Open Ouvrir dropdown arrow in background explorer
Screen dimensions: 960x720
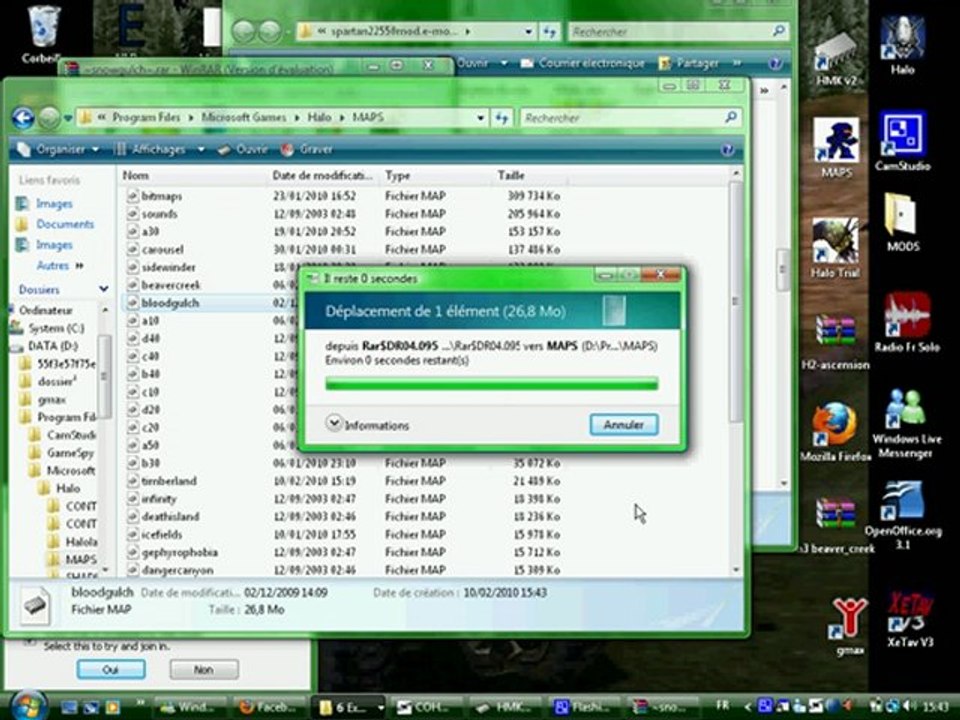(504, 63)
